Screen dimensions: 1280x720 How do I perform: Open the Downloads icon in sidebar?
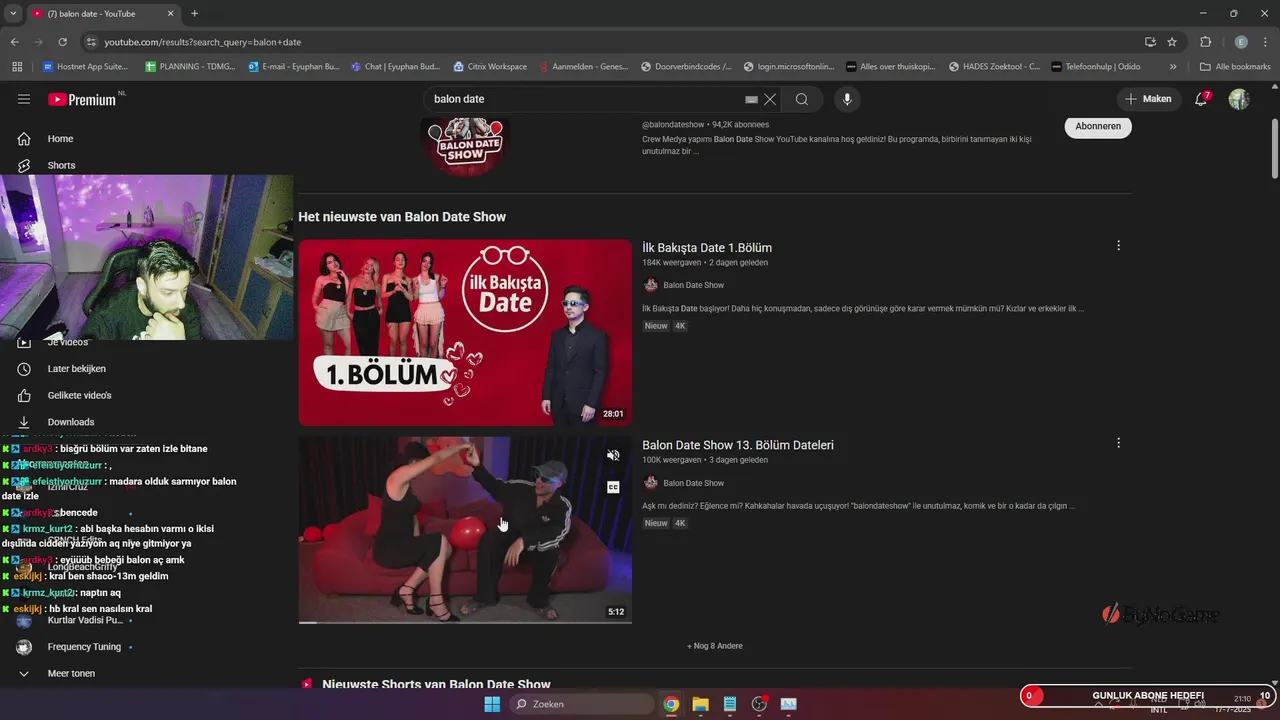tap(24, 422)
